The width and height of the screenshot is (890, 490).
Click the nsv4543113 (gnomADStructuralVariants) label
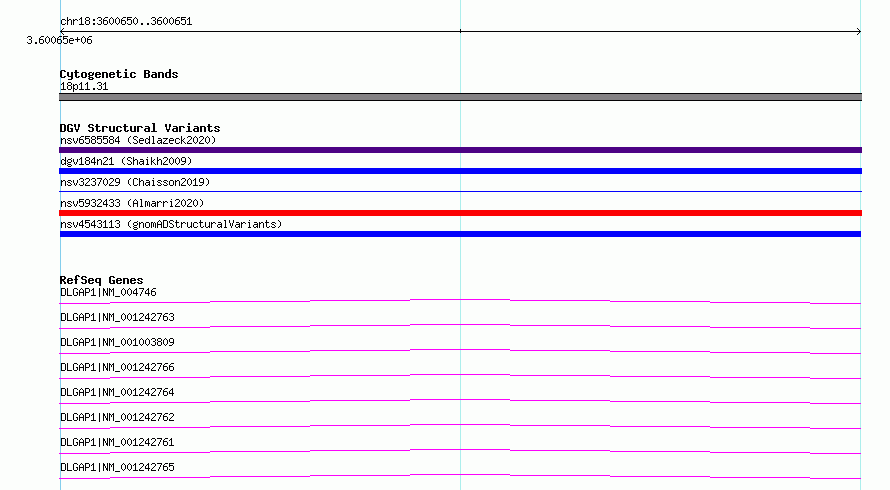coord(171,224)
